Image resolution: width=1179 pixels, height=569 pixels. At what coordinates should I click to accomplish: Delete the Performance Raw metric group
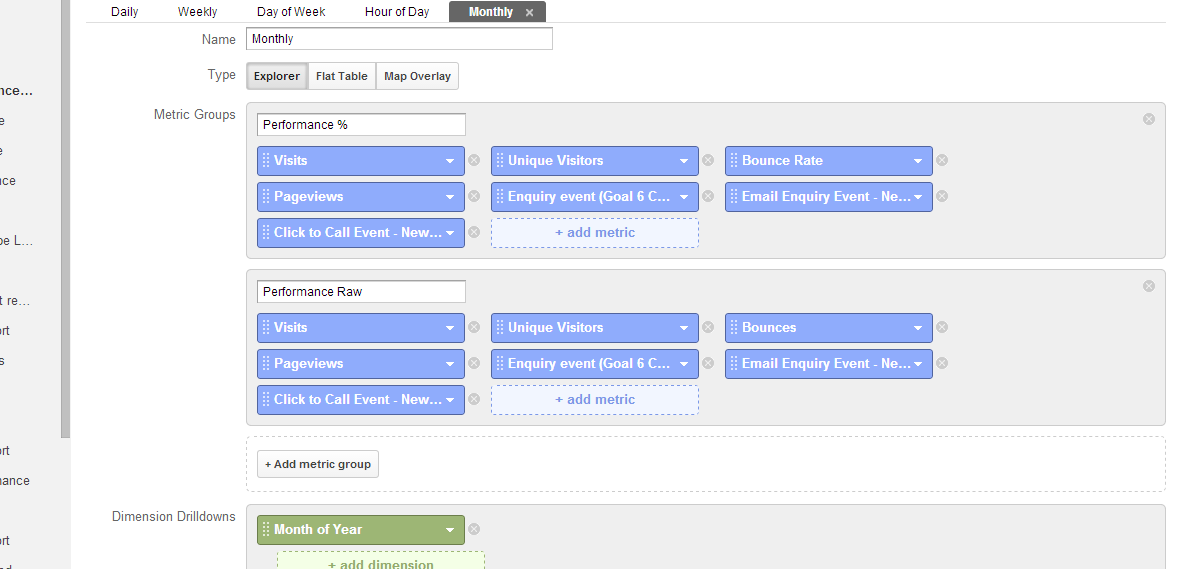pyautogui.click(x=1149, y=286)
